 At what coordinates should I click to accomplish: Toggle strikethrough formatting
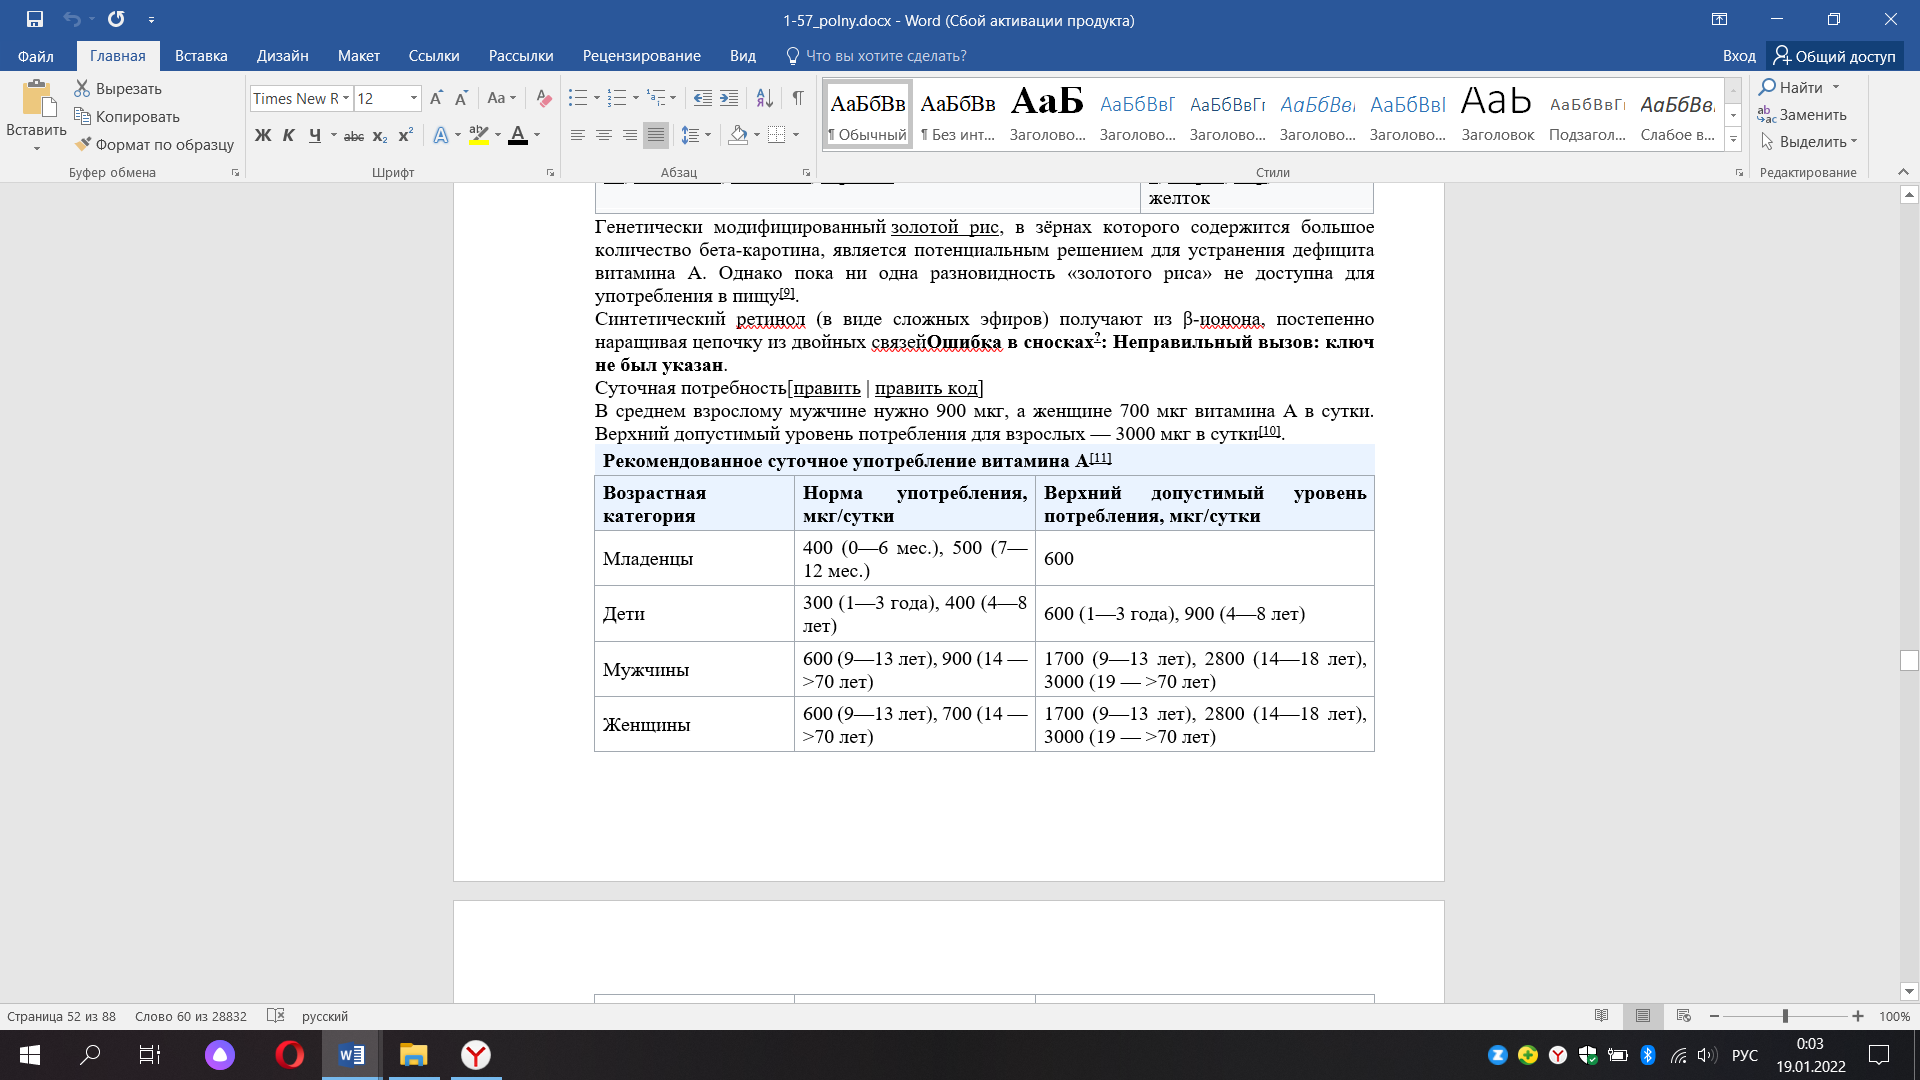[x=354, y=135]
